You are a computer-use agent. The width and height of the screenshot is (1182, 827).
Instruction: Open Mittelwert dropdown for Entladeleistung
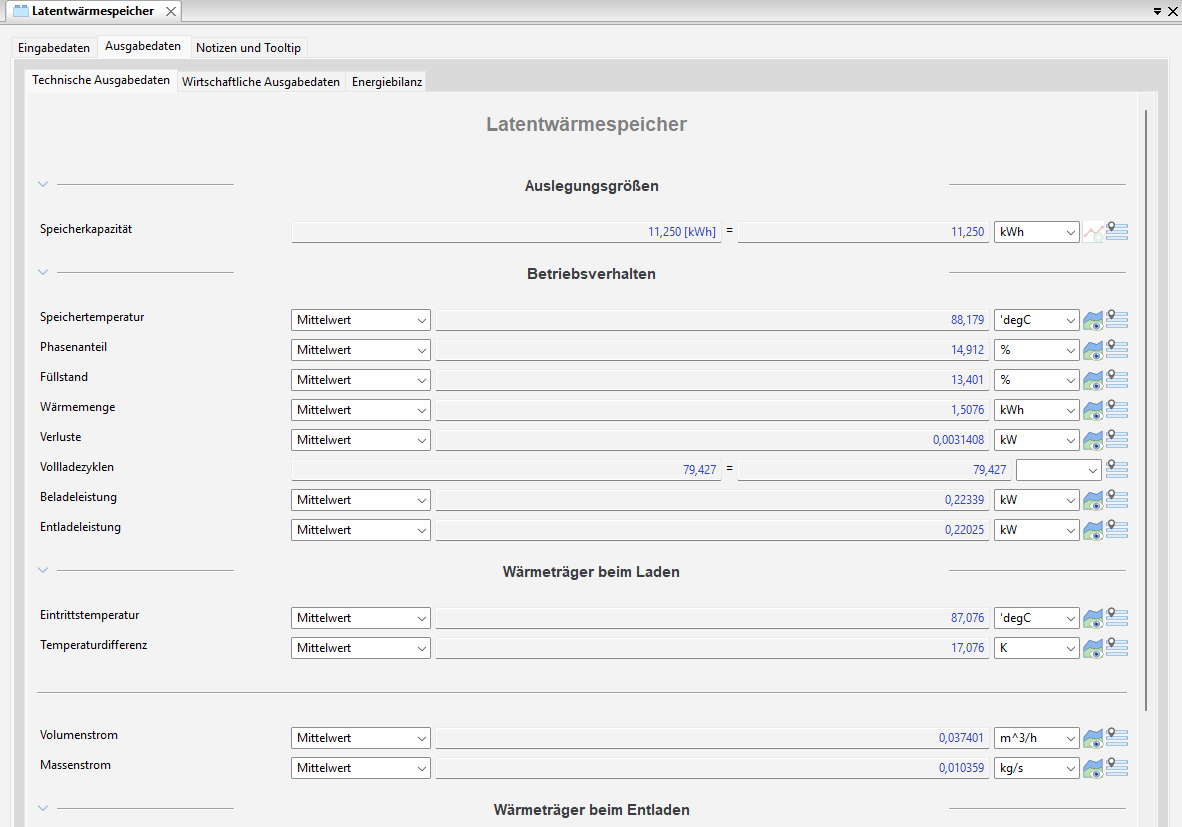[360, 530]
